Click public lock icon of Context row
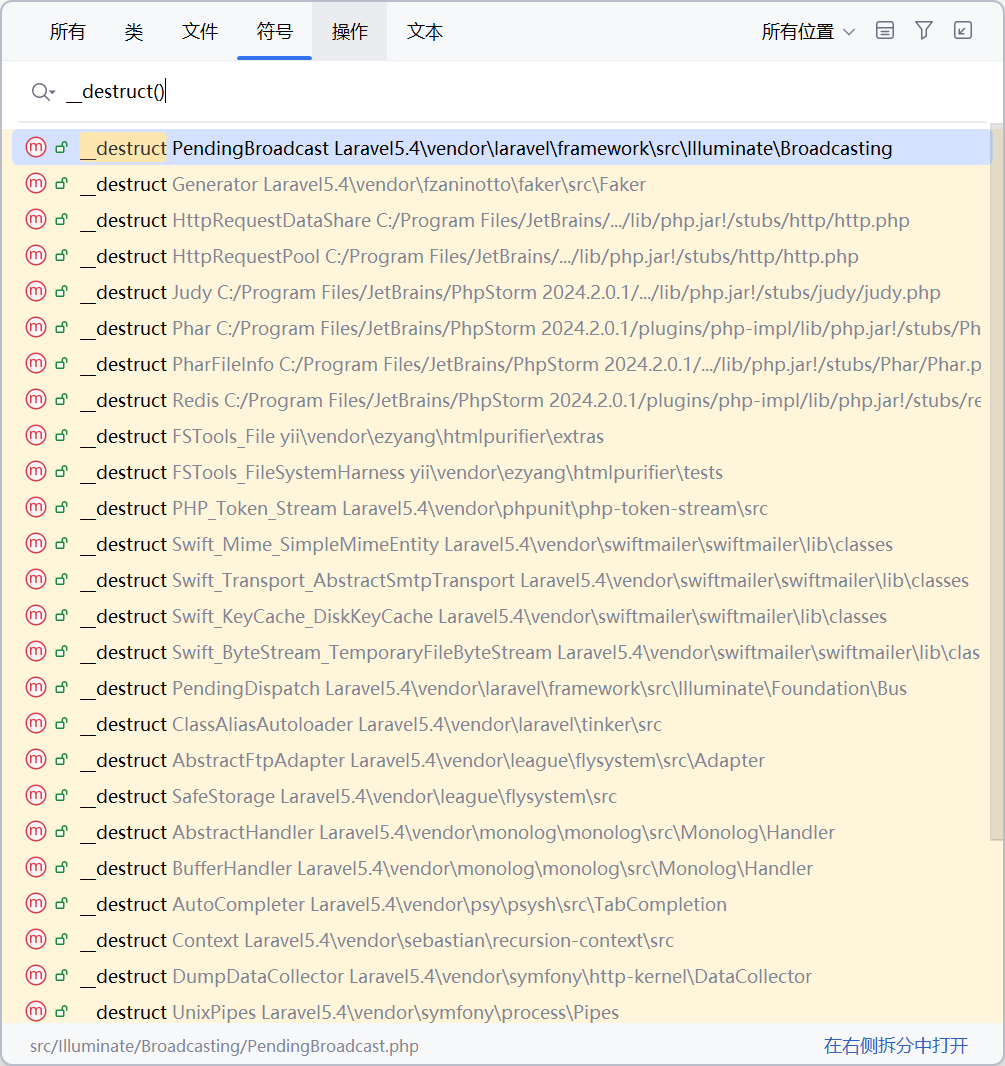 [62, 940]
